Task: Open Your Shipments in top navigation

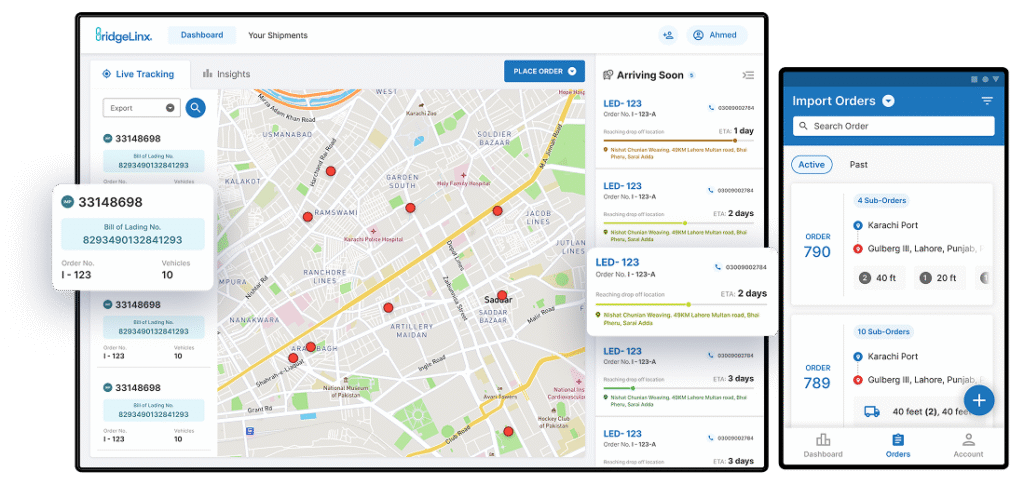Action: coord(277,35)
